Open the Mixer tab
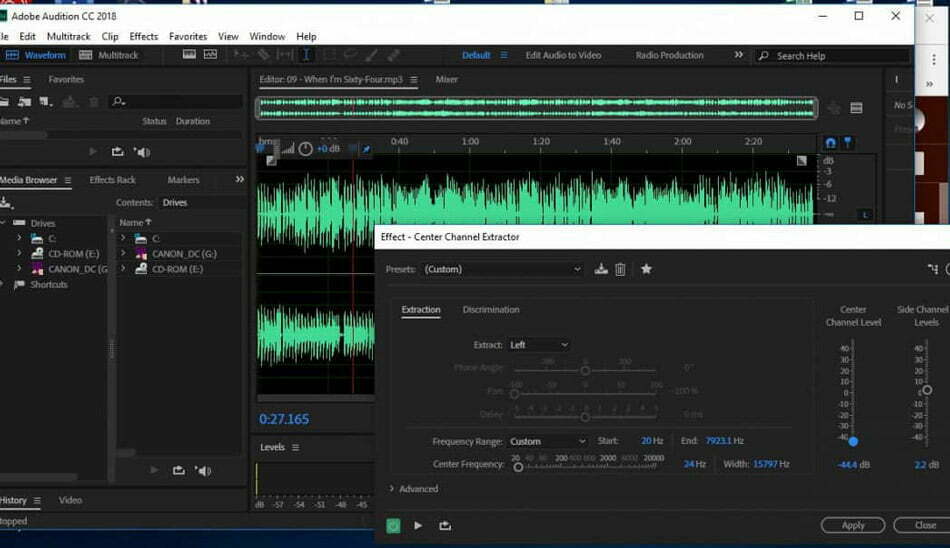This screenshot has height=548, width=950. tap(447, 79)
